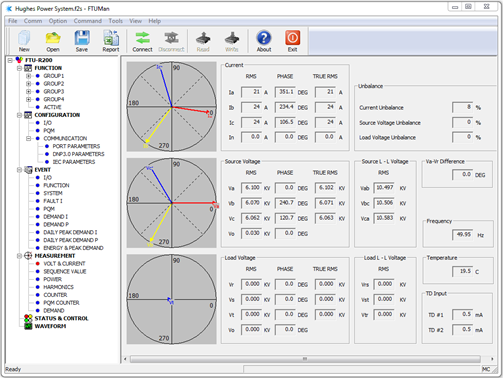Open the Tools menu
The image size is (503, 378).
(116, 21)
